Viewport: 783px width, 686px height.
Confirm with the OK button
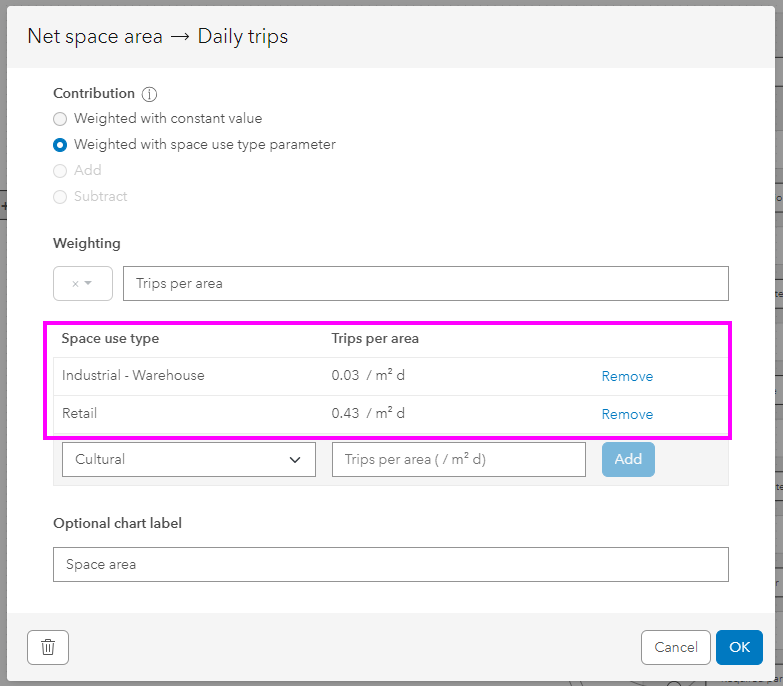coord(739,647)
